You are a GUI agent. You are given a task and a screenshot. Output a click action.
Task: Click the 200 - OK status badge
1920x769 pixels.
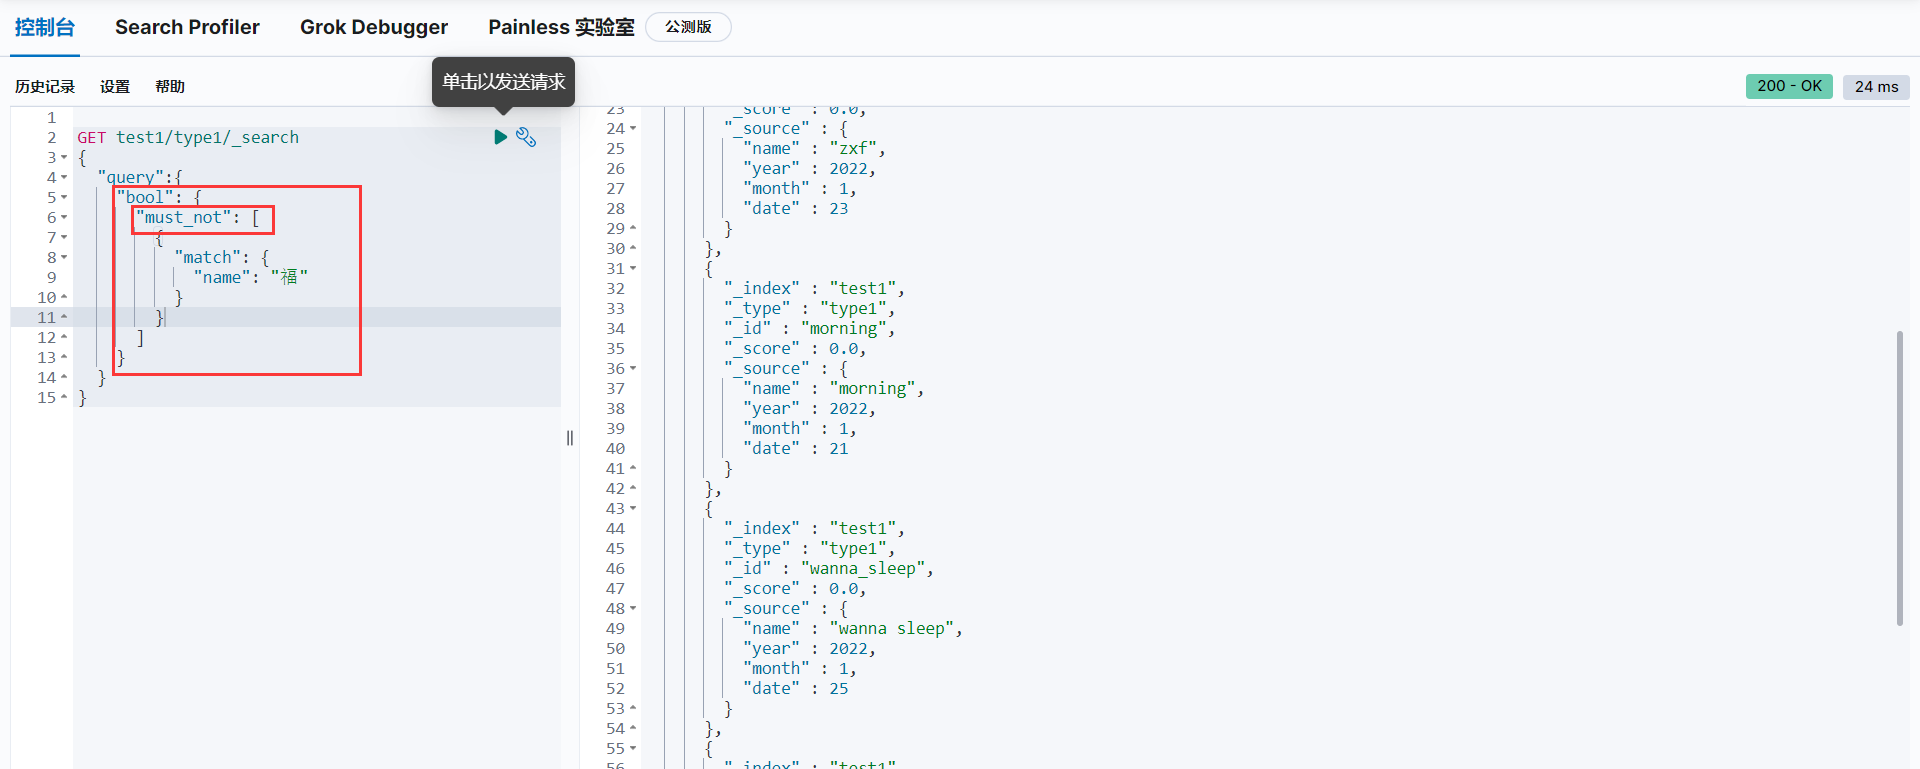click(1790, 86)
